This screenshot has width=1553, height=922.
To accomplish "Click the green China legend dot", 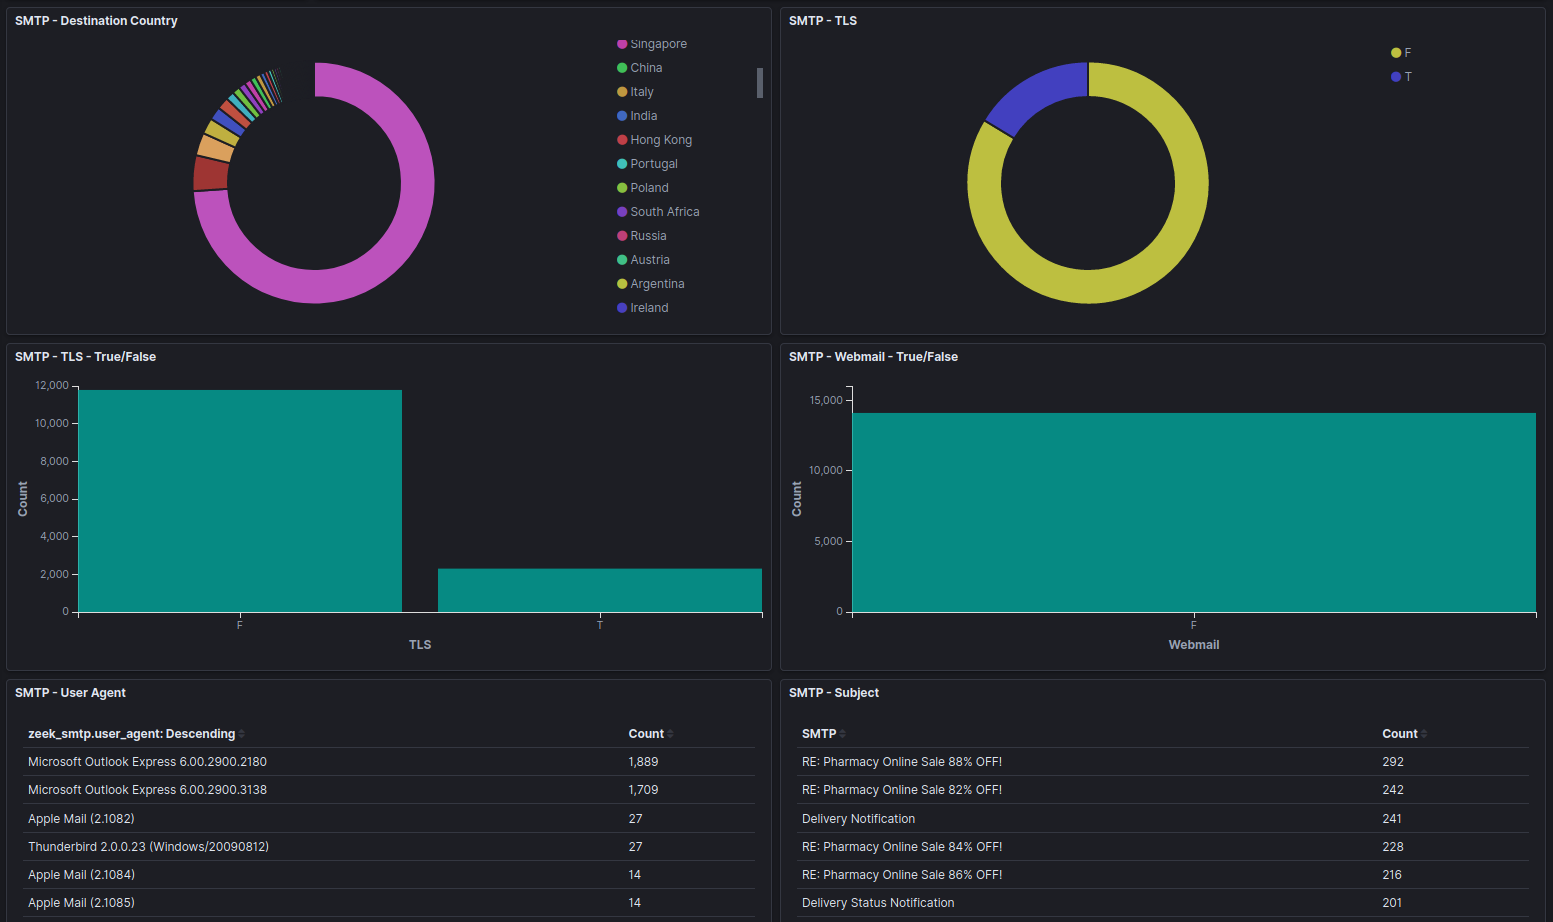I will tap(621, 68).
